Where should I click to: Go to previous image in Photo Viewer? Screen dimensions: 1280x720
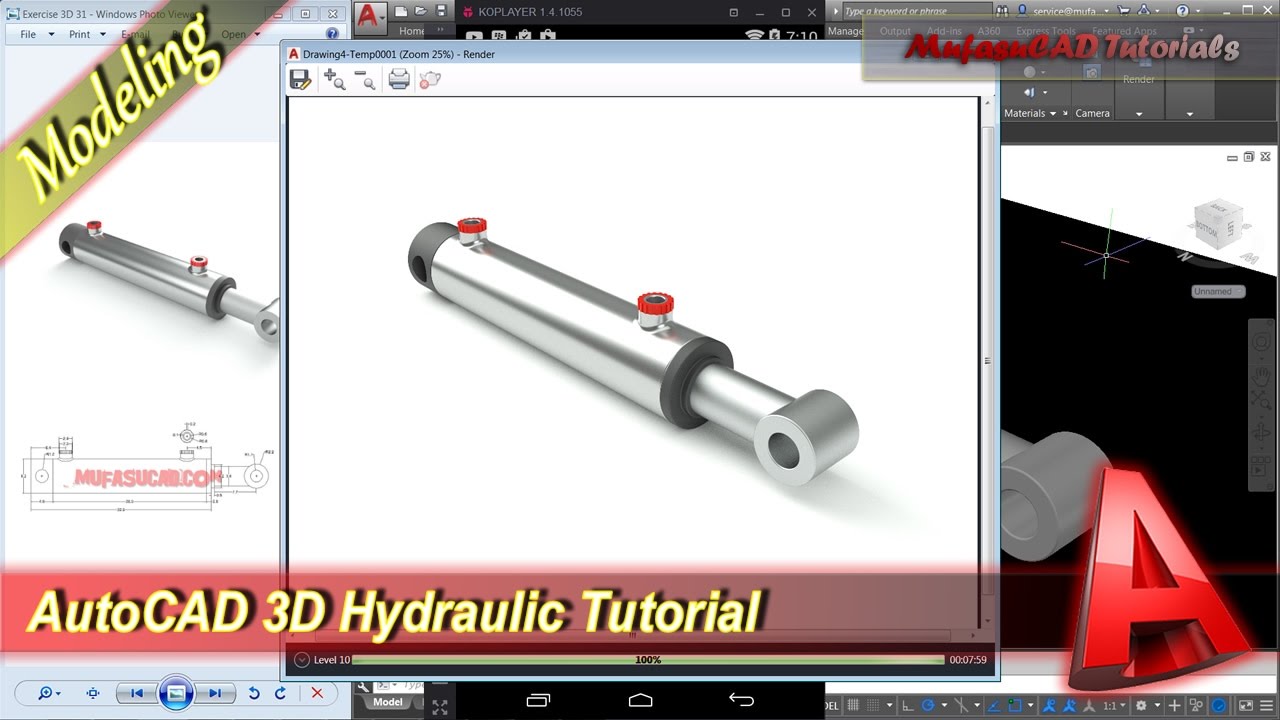tap(136, 693)
